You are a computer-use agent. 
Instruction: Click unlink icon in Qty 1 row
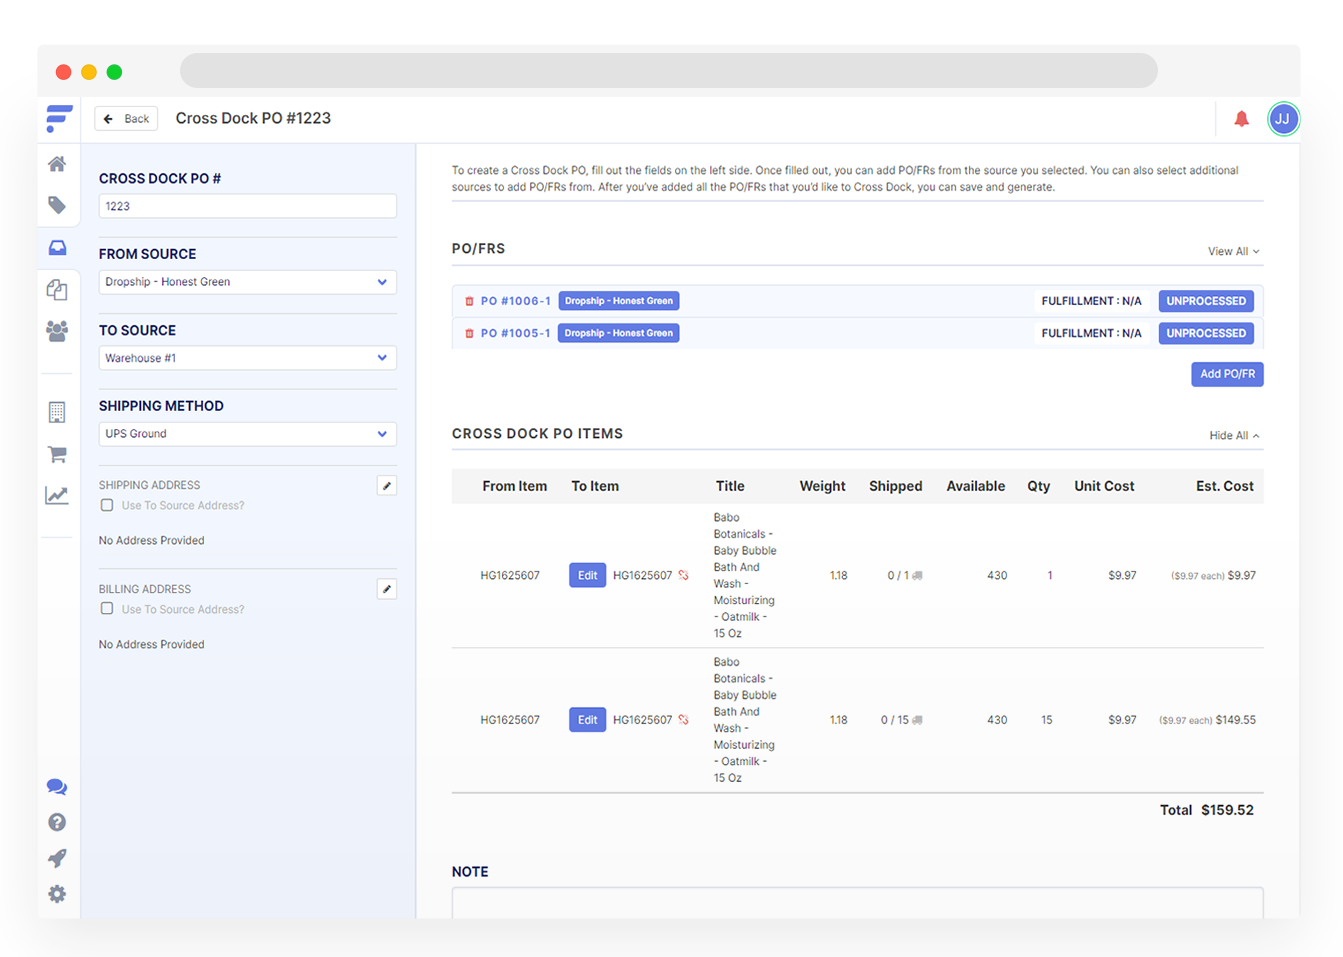[684, 575]
